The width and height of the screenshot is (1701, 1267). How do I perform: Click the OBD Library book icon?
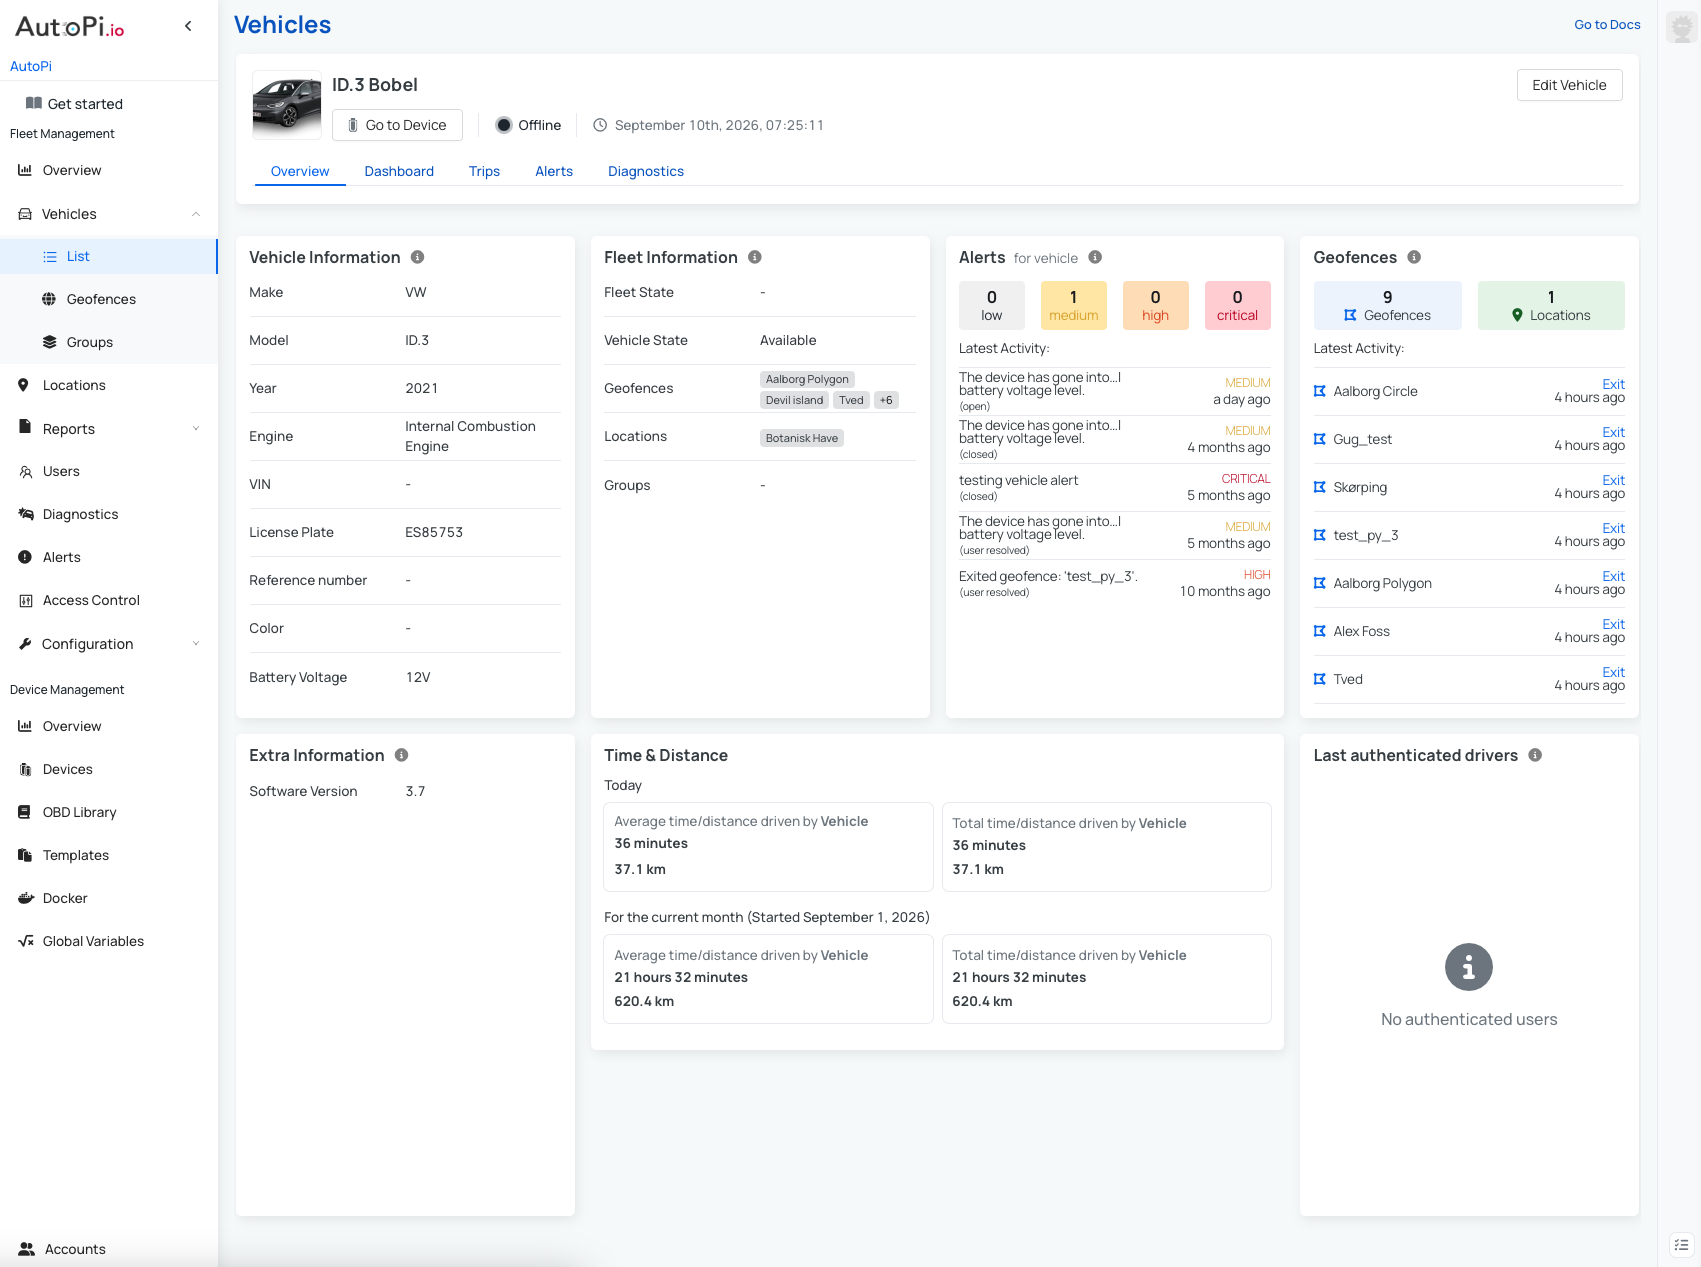coord(25,812)
